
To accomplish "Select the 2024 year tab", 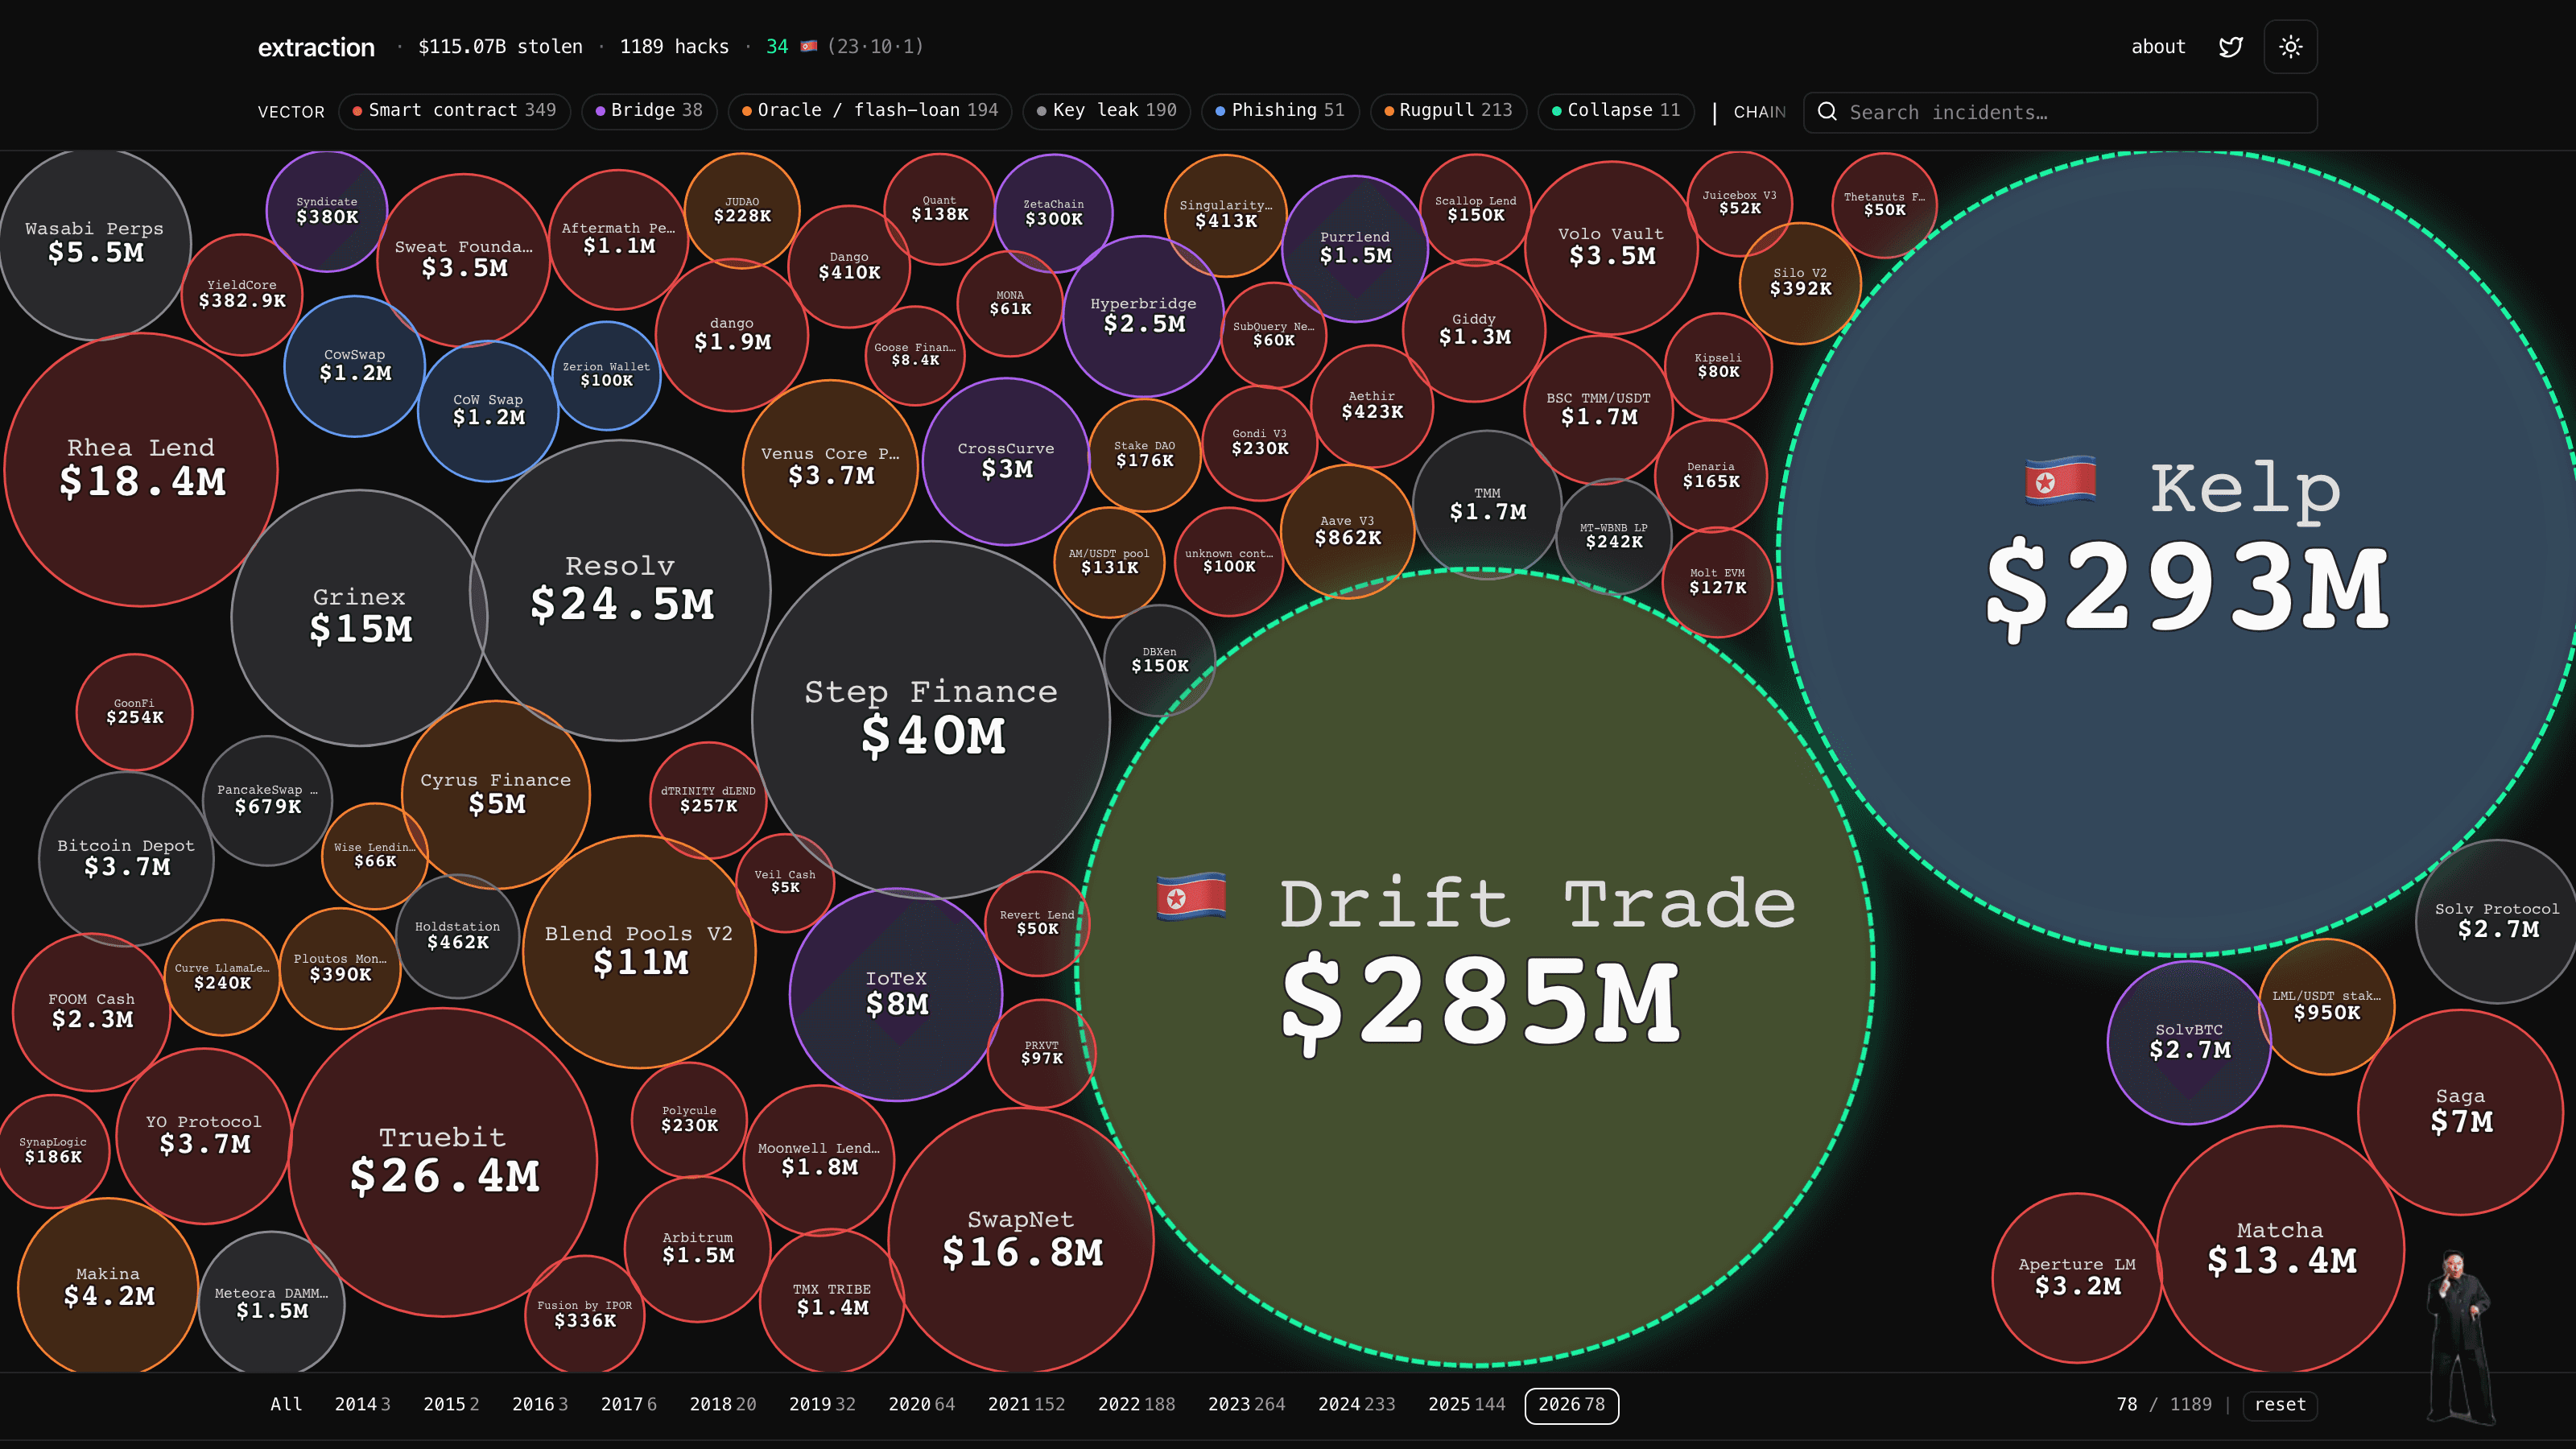I will [1356, 1404].
